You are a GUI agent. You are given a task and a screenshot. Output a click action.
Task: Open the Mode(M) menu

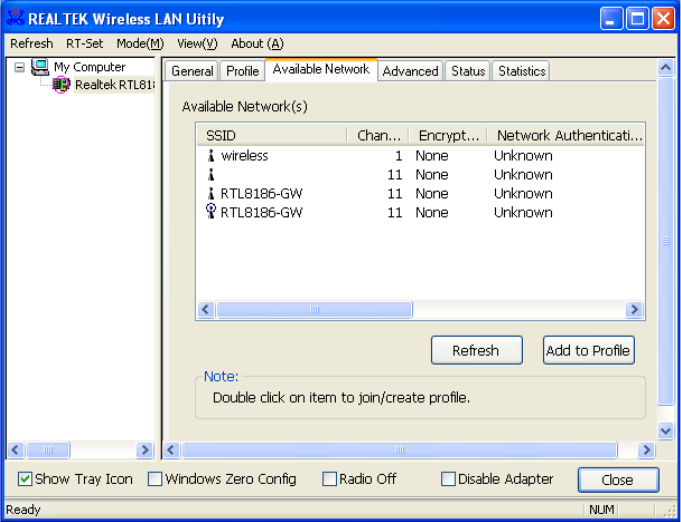[140, 44]
